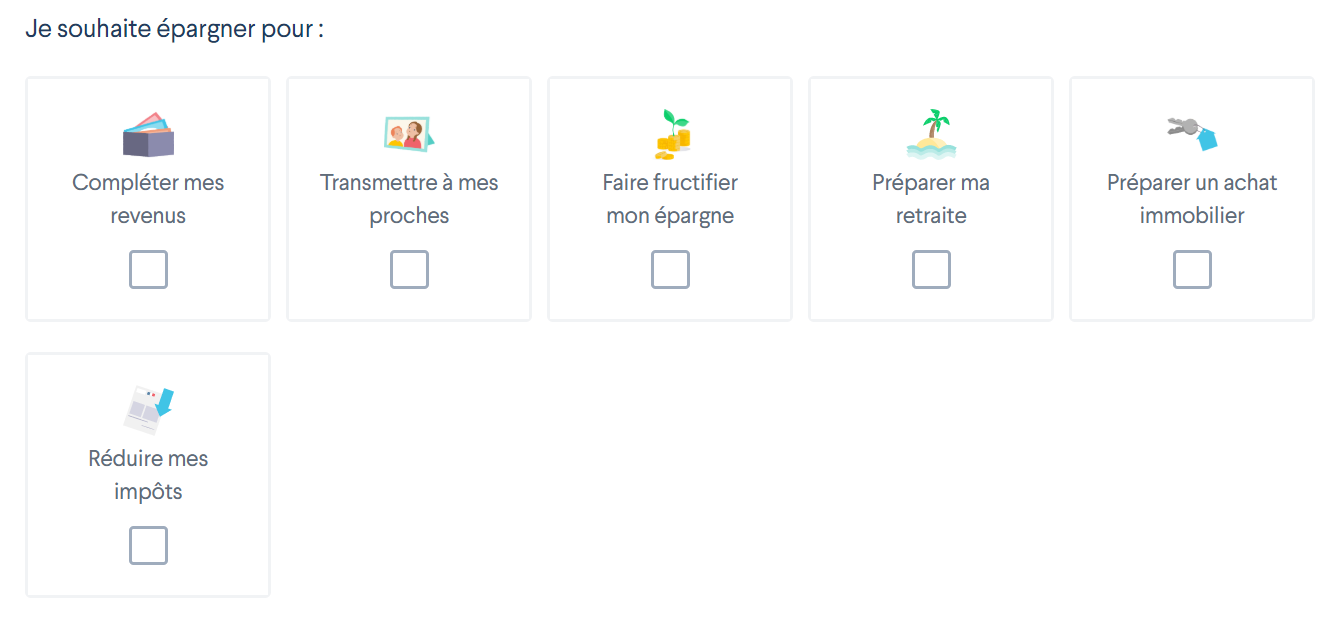Check the Compléter mes revenus checkbox

148,270
